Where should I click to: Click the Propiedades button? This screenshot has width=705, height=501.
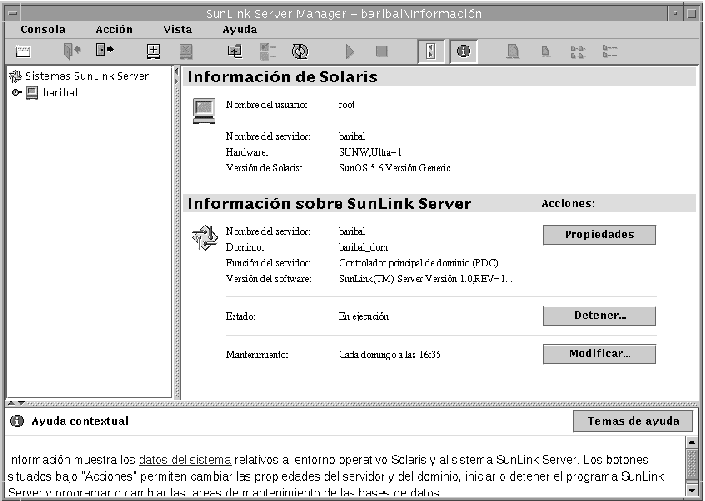(599, 235)
